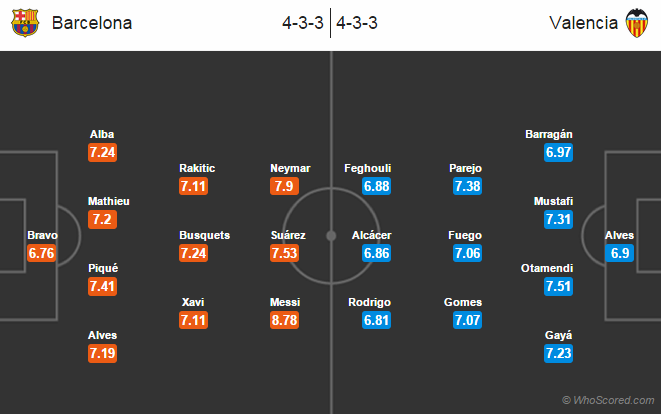Click the Barcelona club crest icon
This screenshot has width=661, height=414.
point(25,23)
